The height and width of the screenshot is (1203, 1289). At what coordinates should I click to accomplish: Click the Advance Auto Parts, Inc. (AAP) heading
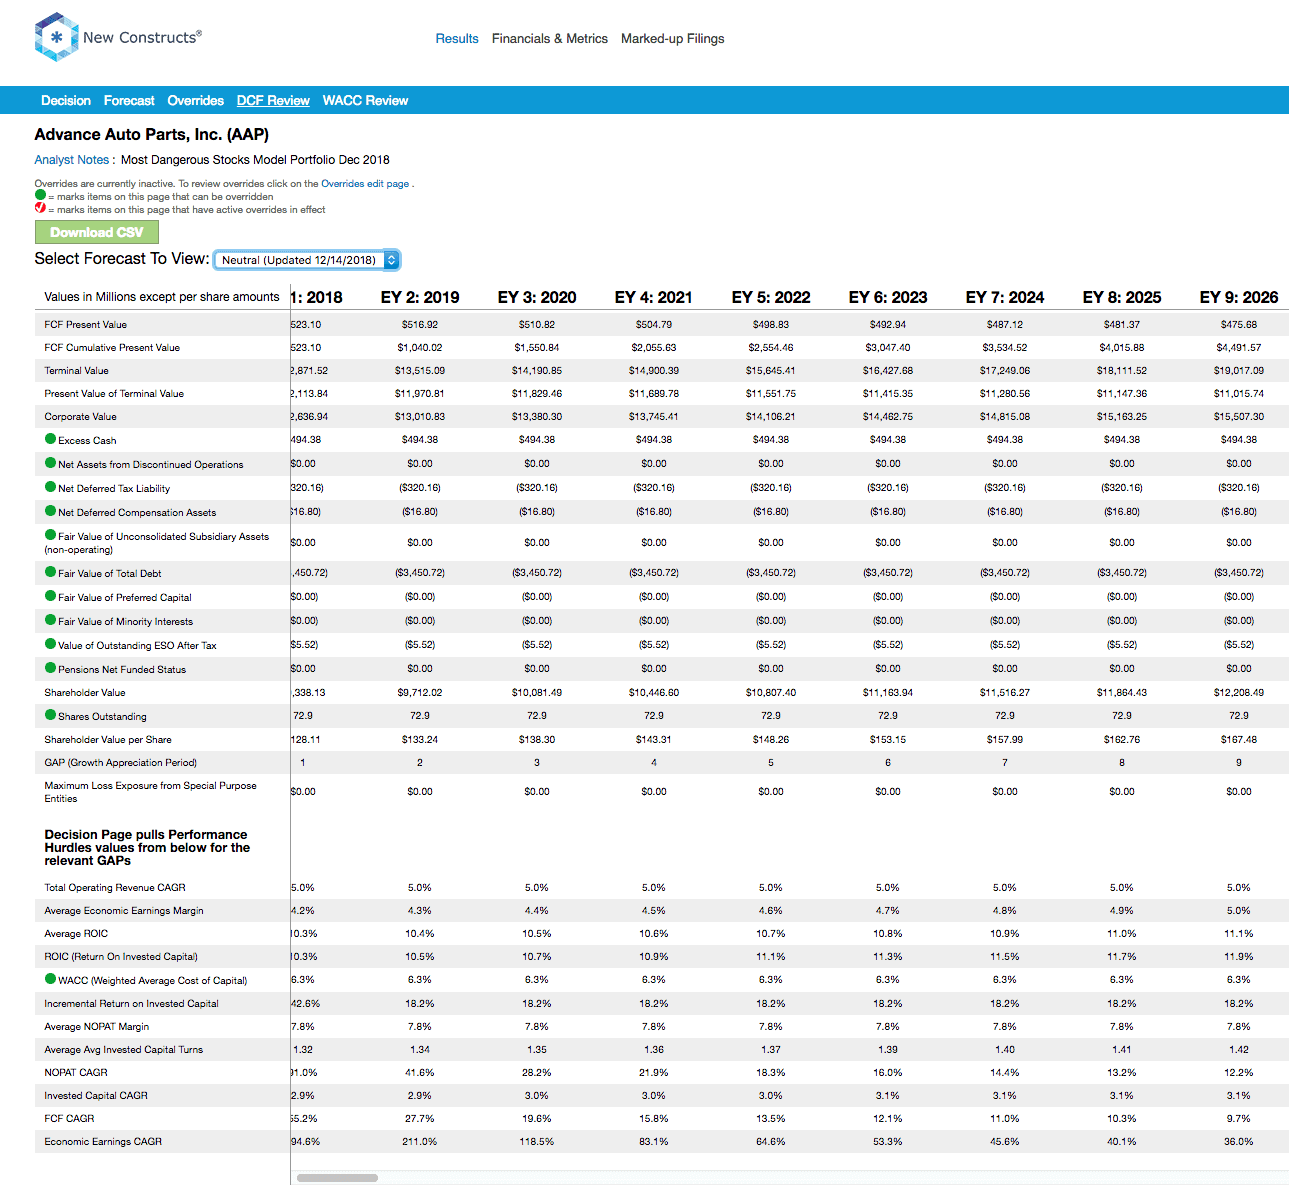pos(152,135)
